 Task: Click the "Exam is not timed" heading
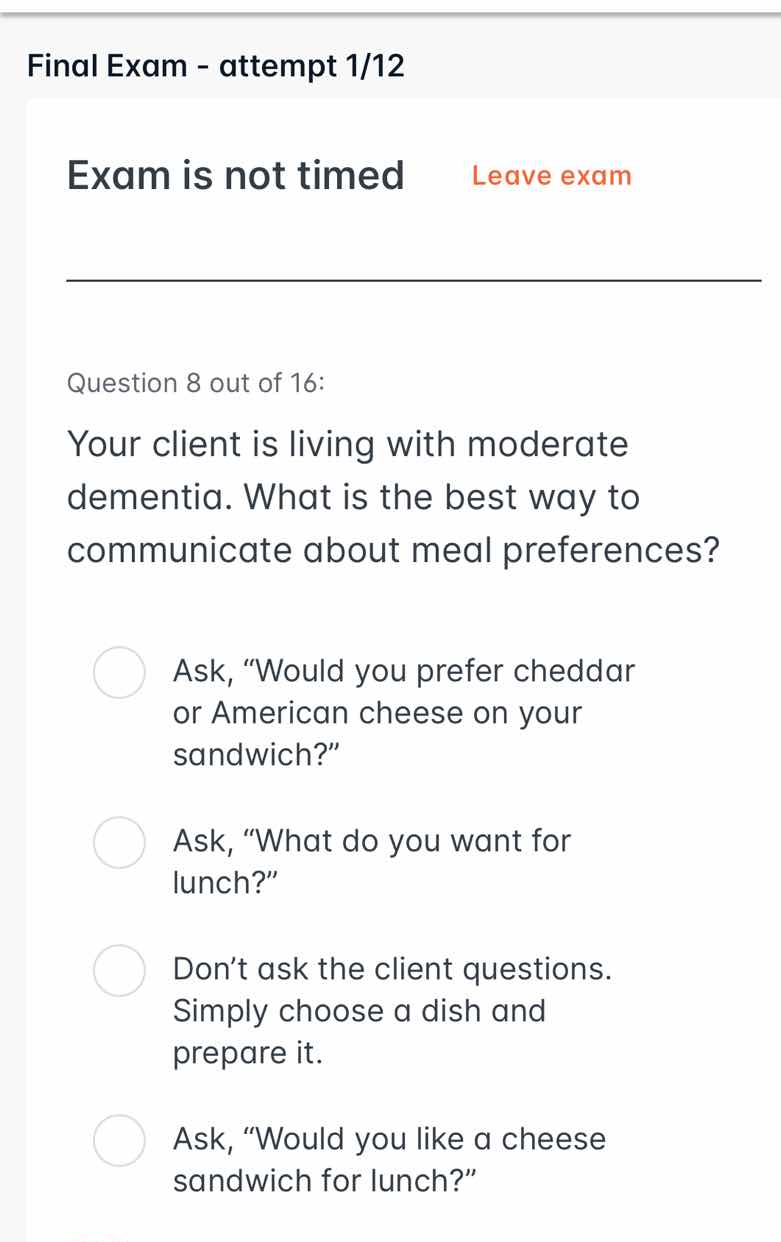click(236, 176)
